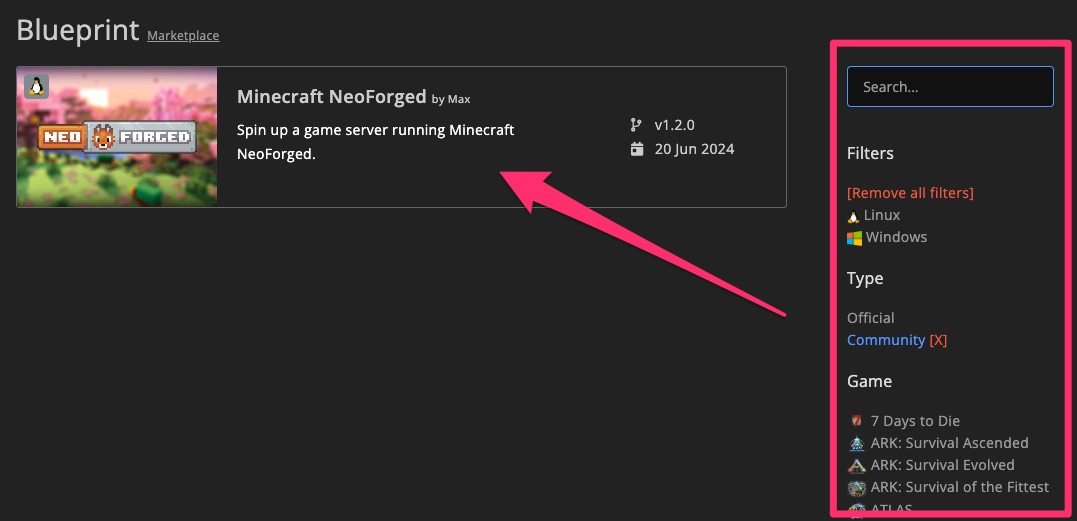Click the ARK: Survival Ascended icon
This screenshot has height=521, width=1077.
click(856, 443)
